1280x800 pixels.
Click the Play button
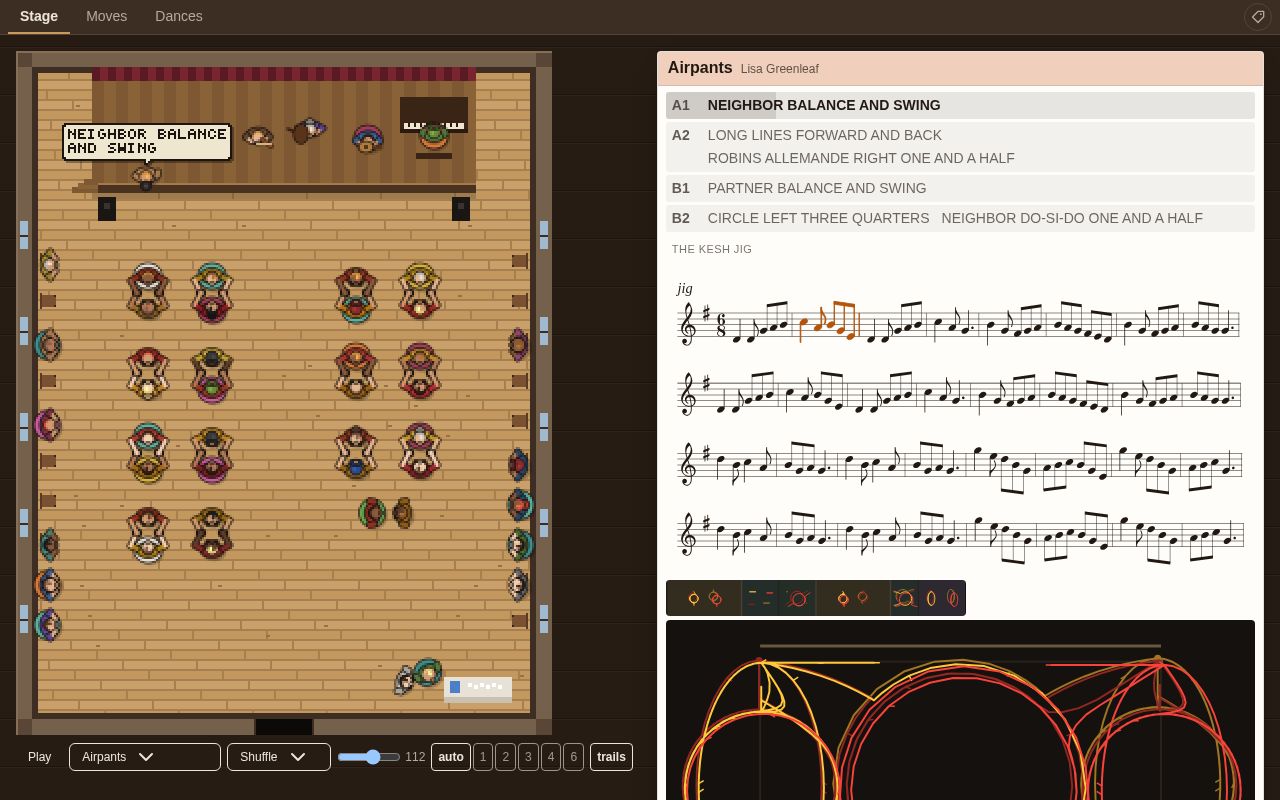(x=40, y=757)
